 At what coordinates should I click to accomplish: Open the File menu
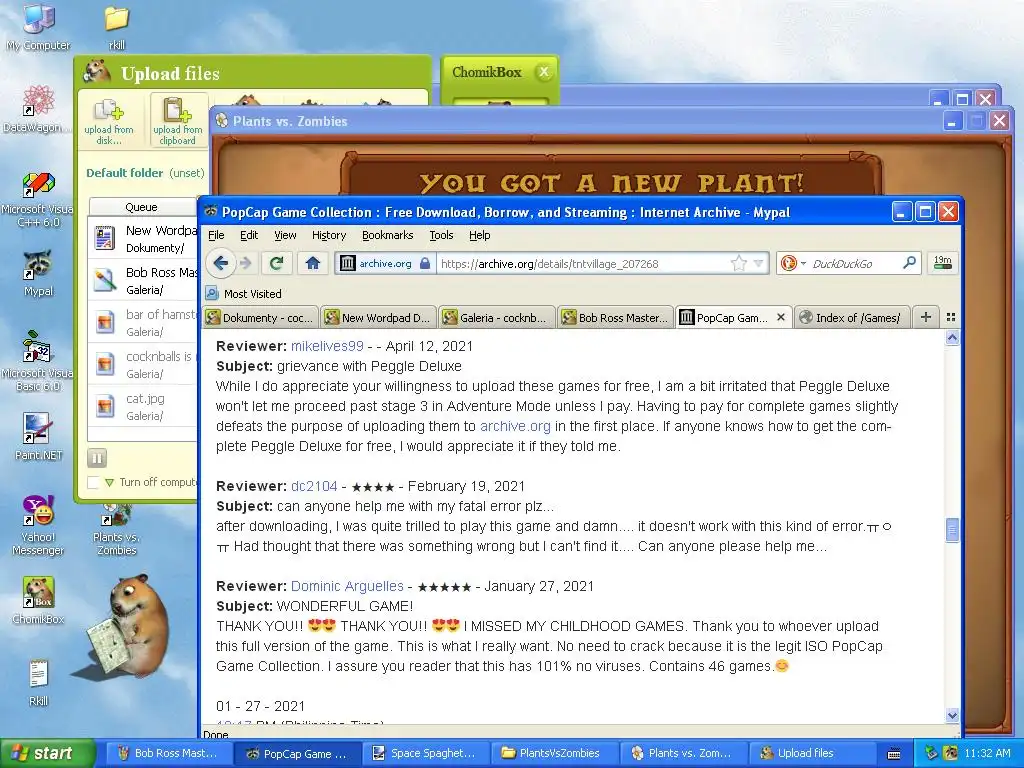coord(216,235)
